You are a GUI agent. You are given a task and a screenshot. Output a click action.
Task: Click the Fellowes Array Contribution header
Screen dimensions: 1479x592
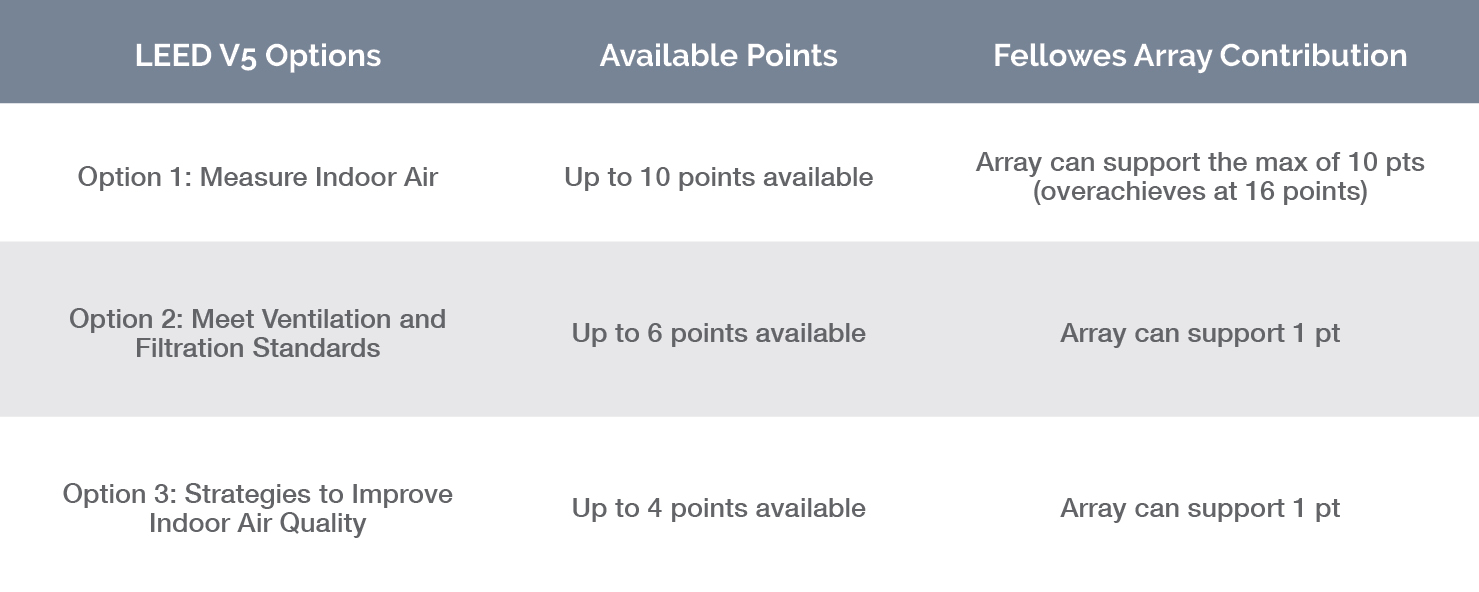[1200, 55]
